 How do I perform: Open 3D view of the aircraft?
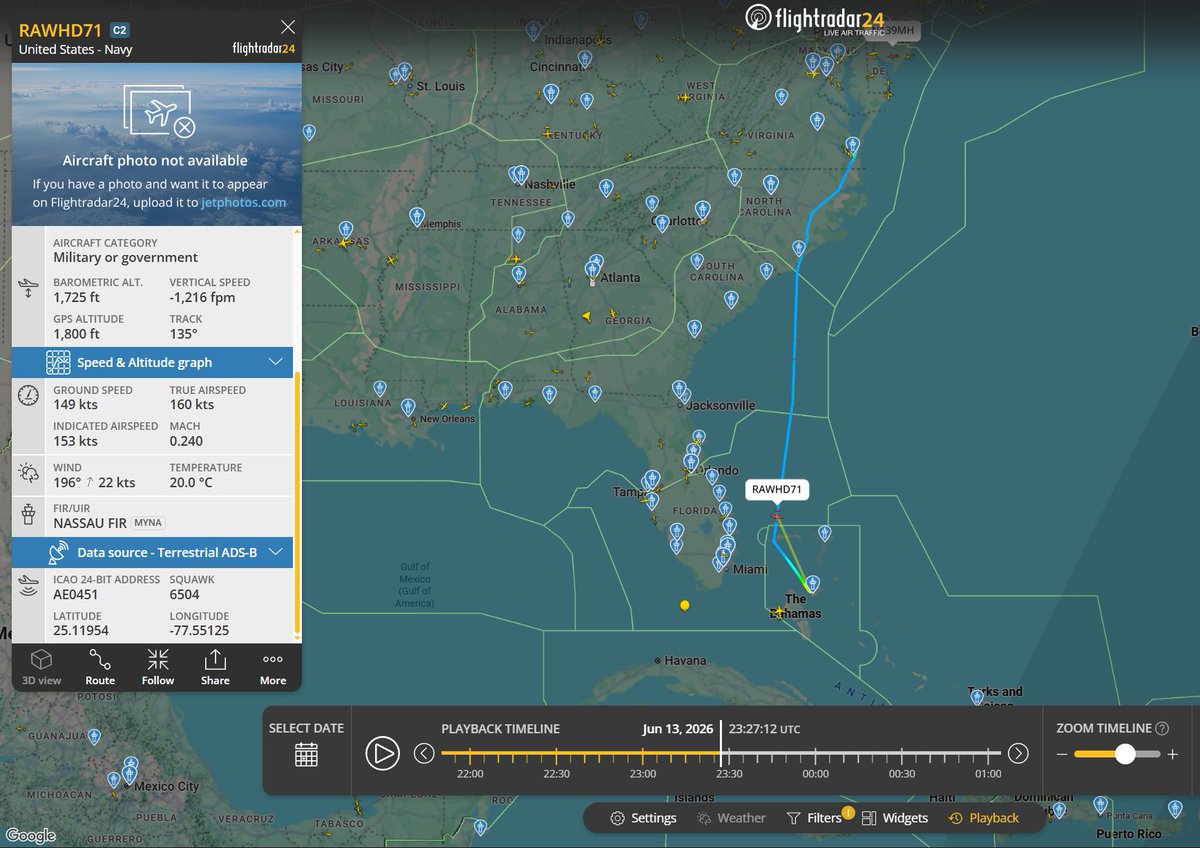41,667
